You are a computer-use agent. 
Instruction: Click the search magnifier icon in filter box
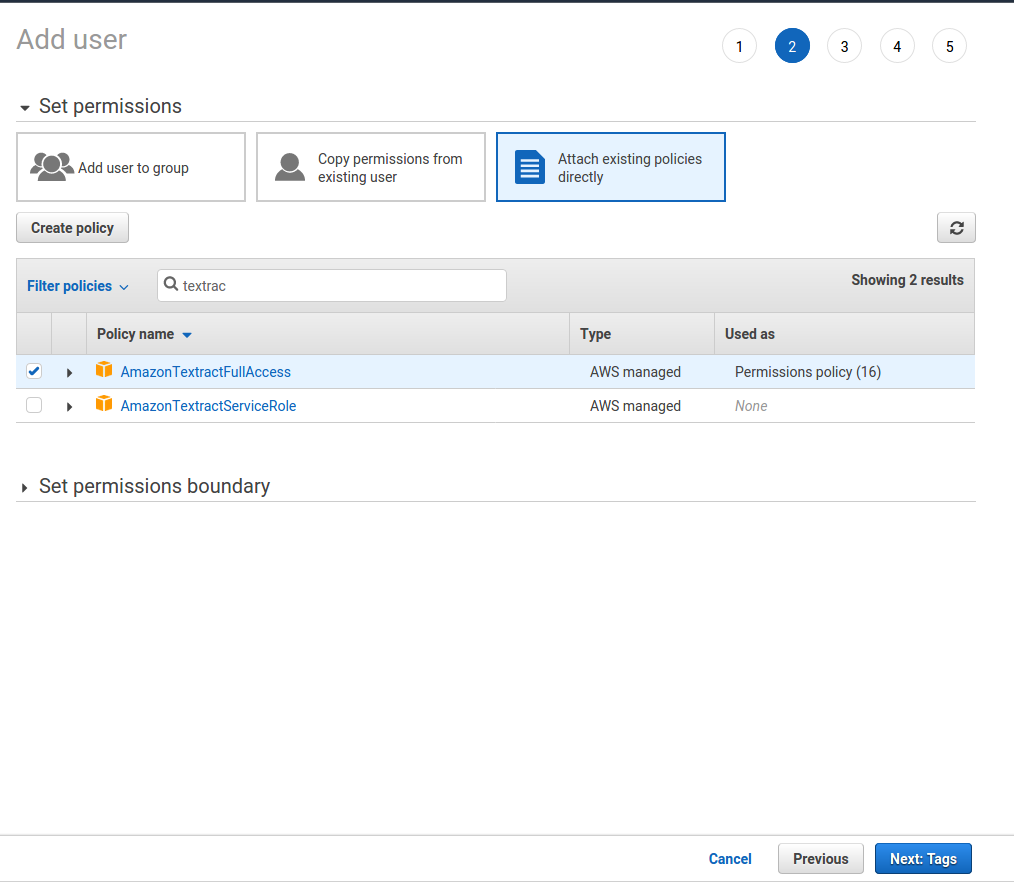(x=171, y=284)
